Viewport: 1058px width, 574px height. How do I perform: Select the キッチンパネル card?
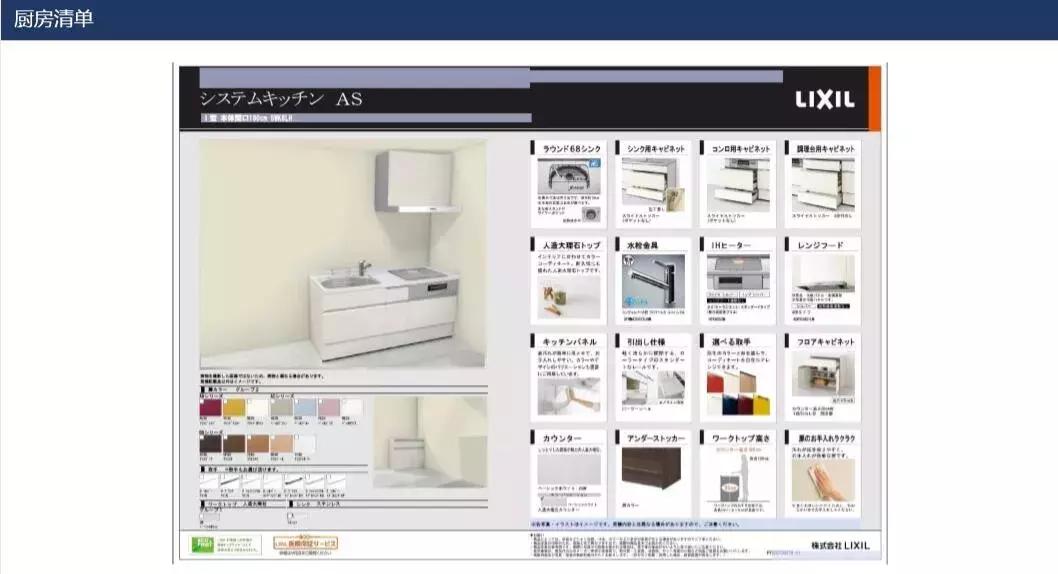click(x=568, y=378)
